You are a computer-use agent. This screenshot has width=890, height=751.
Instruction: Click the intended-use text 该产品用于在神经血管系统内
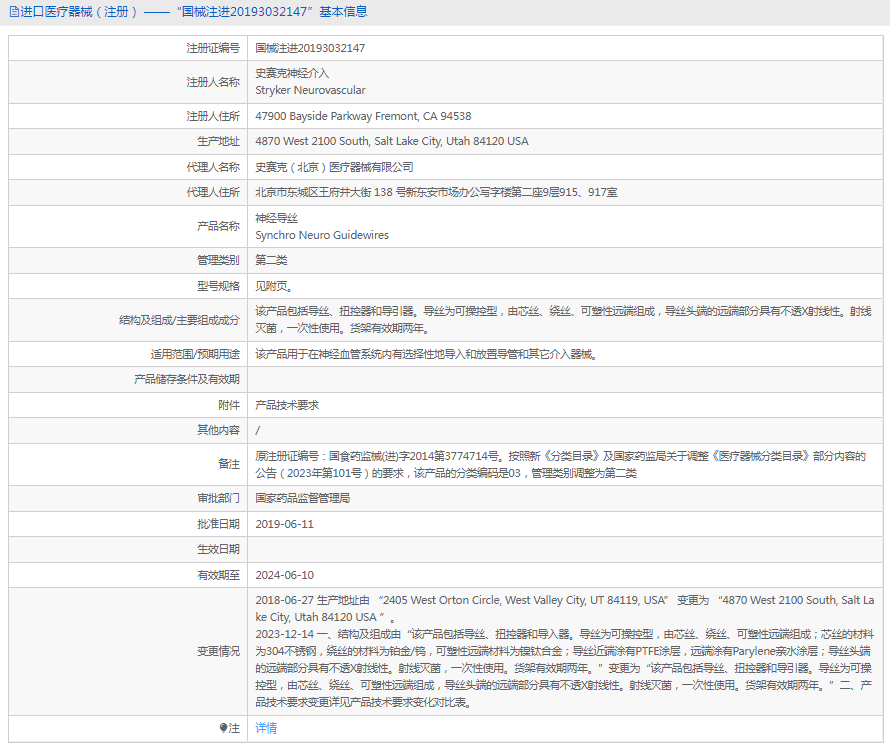click(x=426, y=355)
